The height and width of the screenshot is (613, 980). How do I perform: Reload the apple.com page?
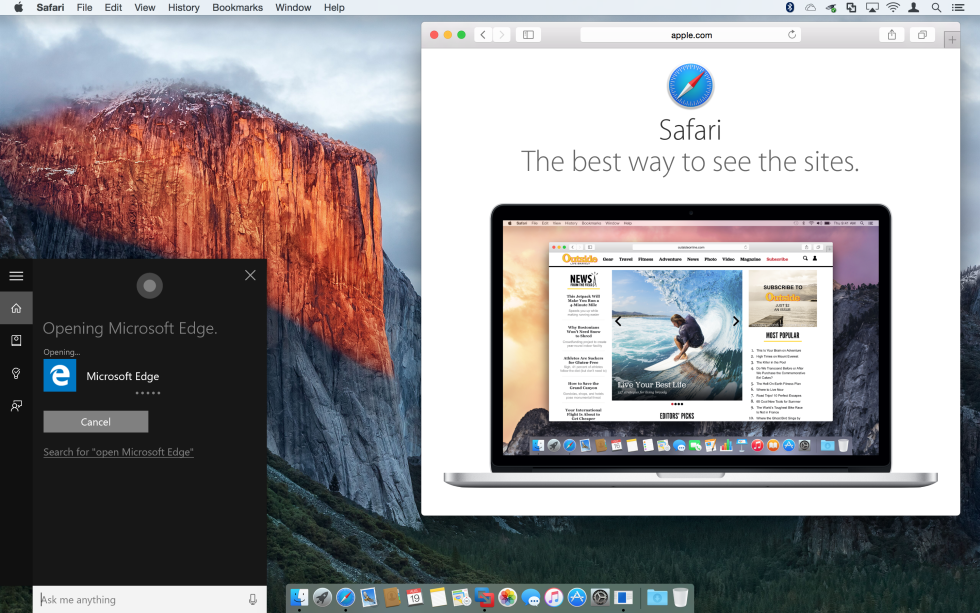[x=792, y=35]
